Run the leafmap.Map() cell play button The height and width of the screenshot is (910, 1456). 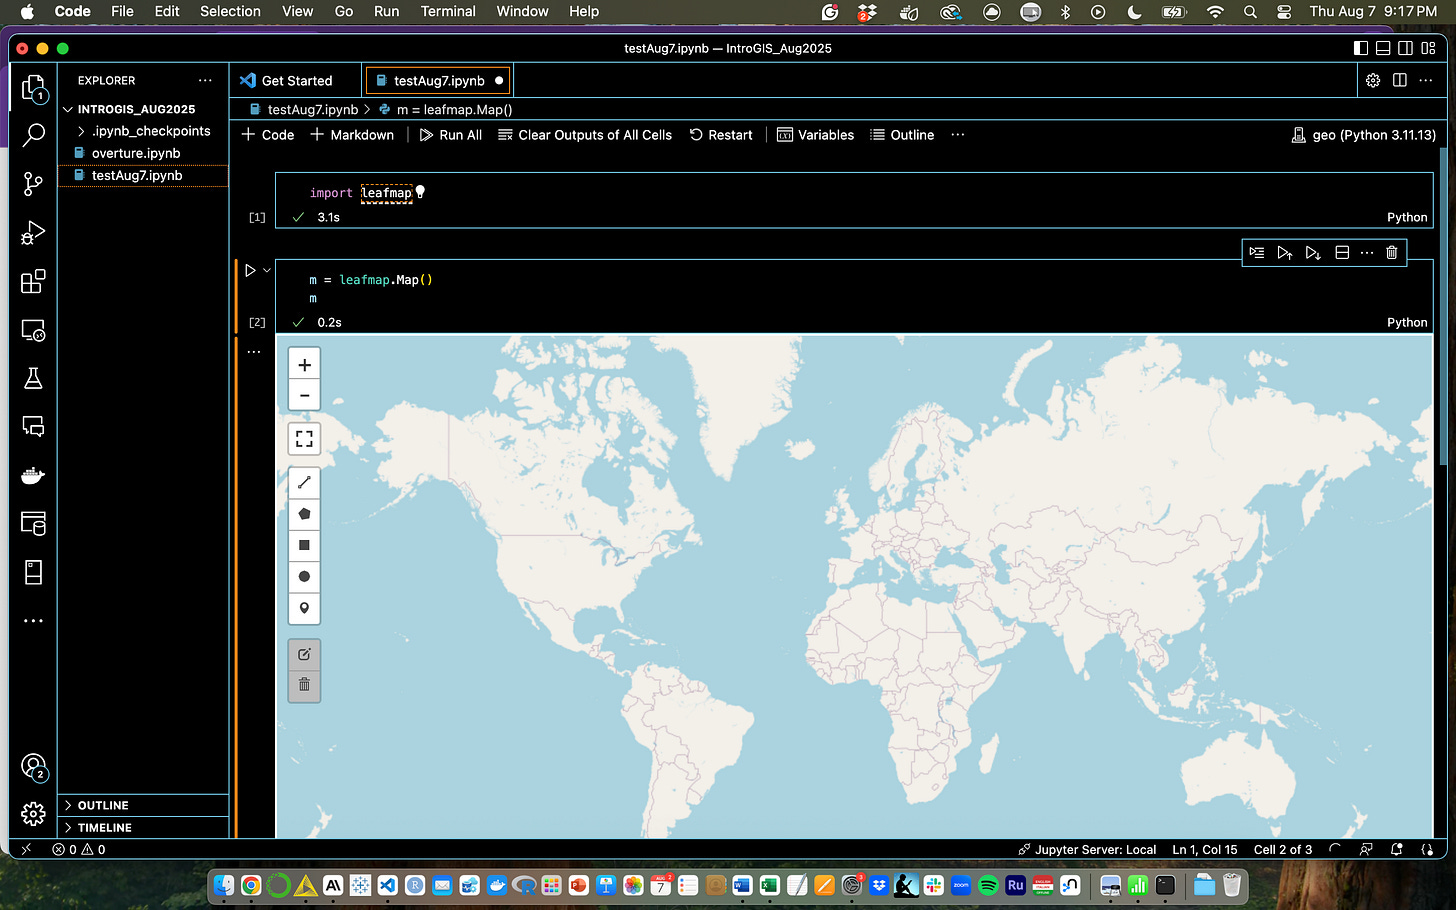(250, 270)
